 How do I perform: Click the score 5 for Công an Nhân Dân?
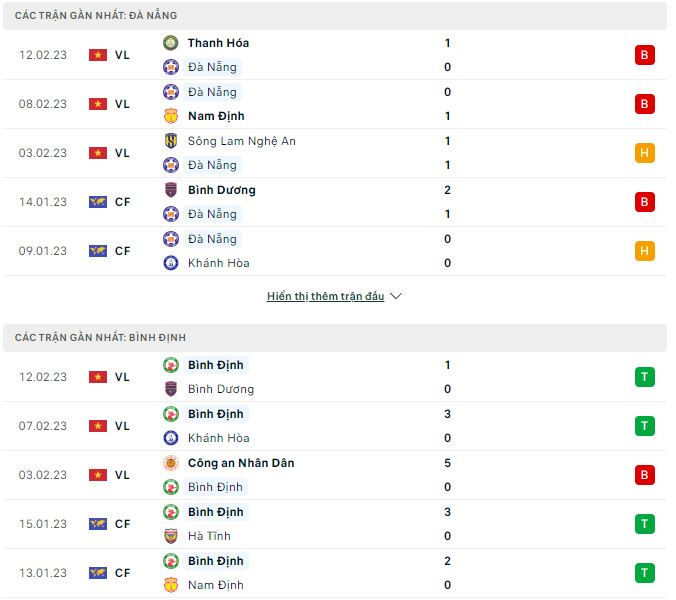(448, 463)
